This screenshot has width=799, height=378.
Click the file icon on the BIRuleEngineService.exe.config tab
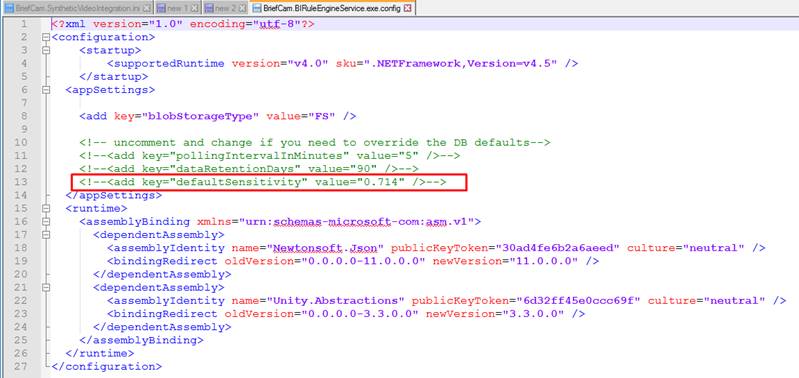tap(257, 9)
